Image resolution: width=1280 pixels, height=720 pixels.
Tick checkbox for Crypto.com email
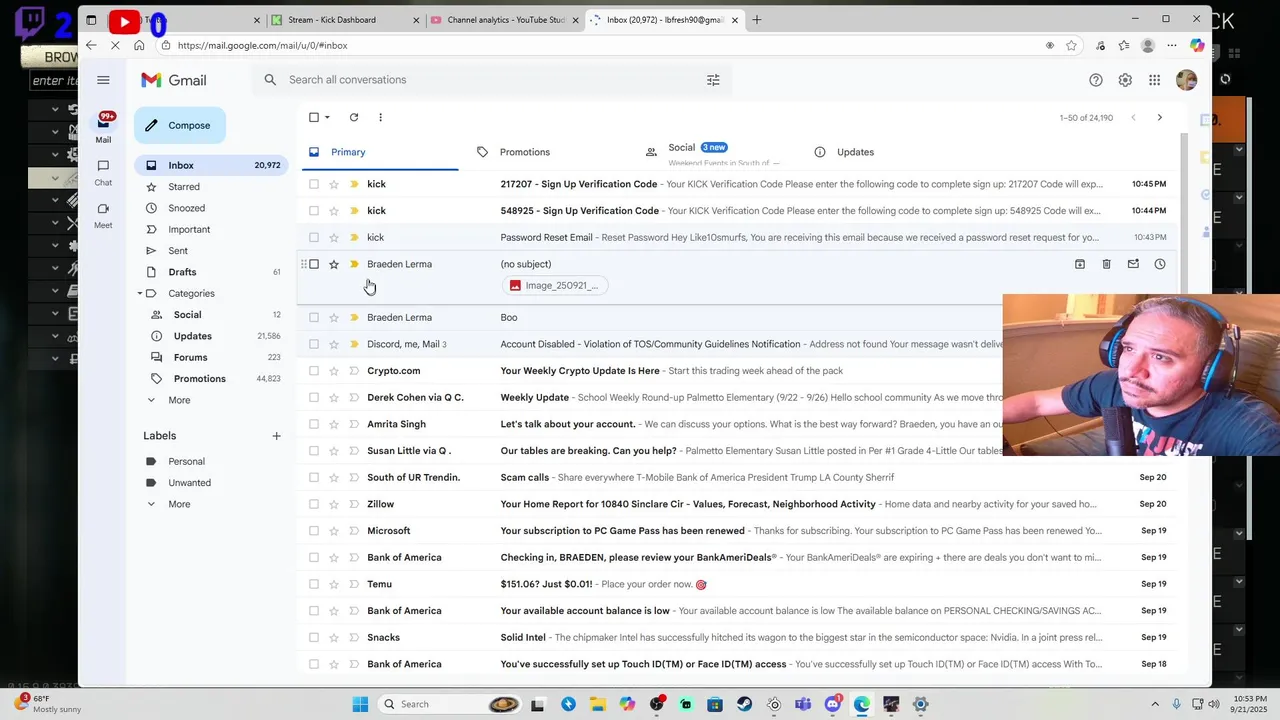pyautogui.click(x=314, y=371)
